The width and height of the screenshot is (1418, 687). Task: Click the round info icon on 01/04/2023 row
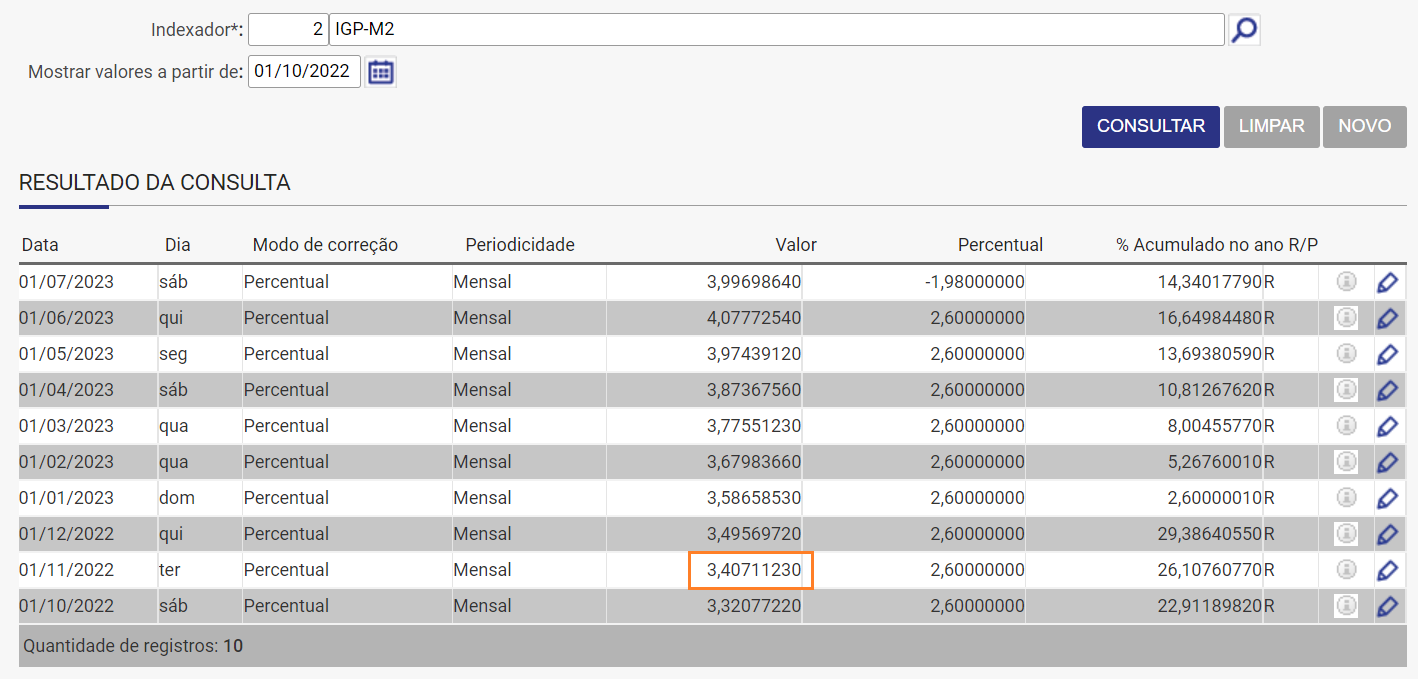(x=1346, y=390)
